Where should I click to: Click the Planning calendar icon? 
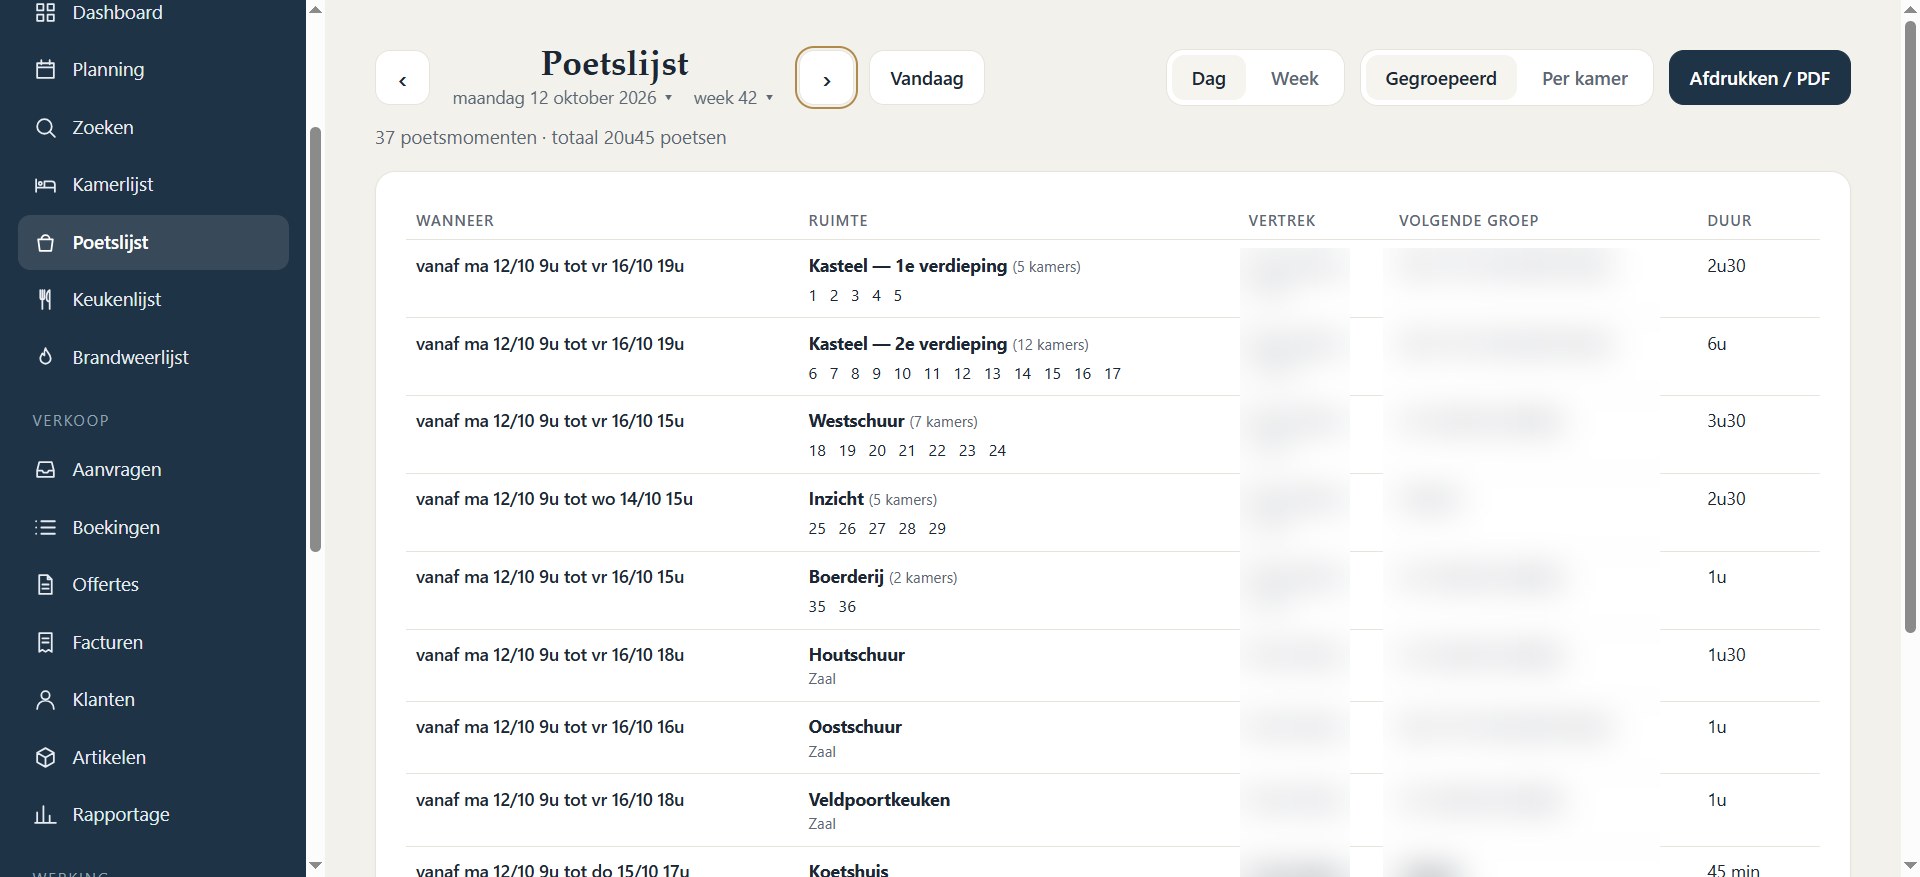point(45,70)
